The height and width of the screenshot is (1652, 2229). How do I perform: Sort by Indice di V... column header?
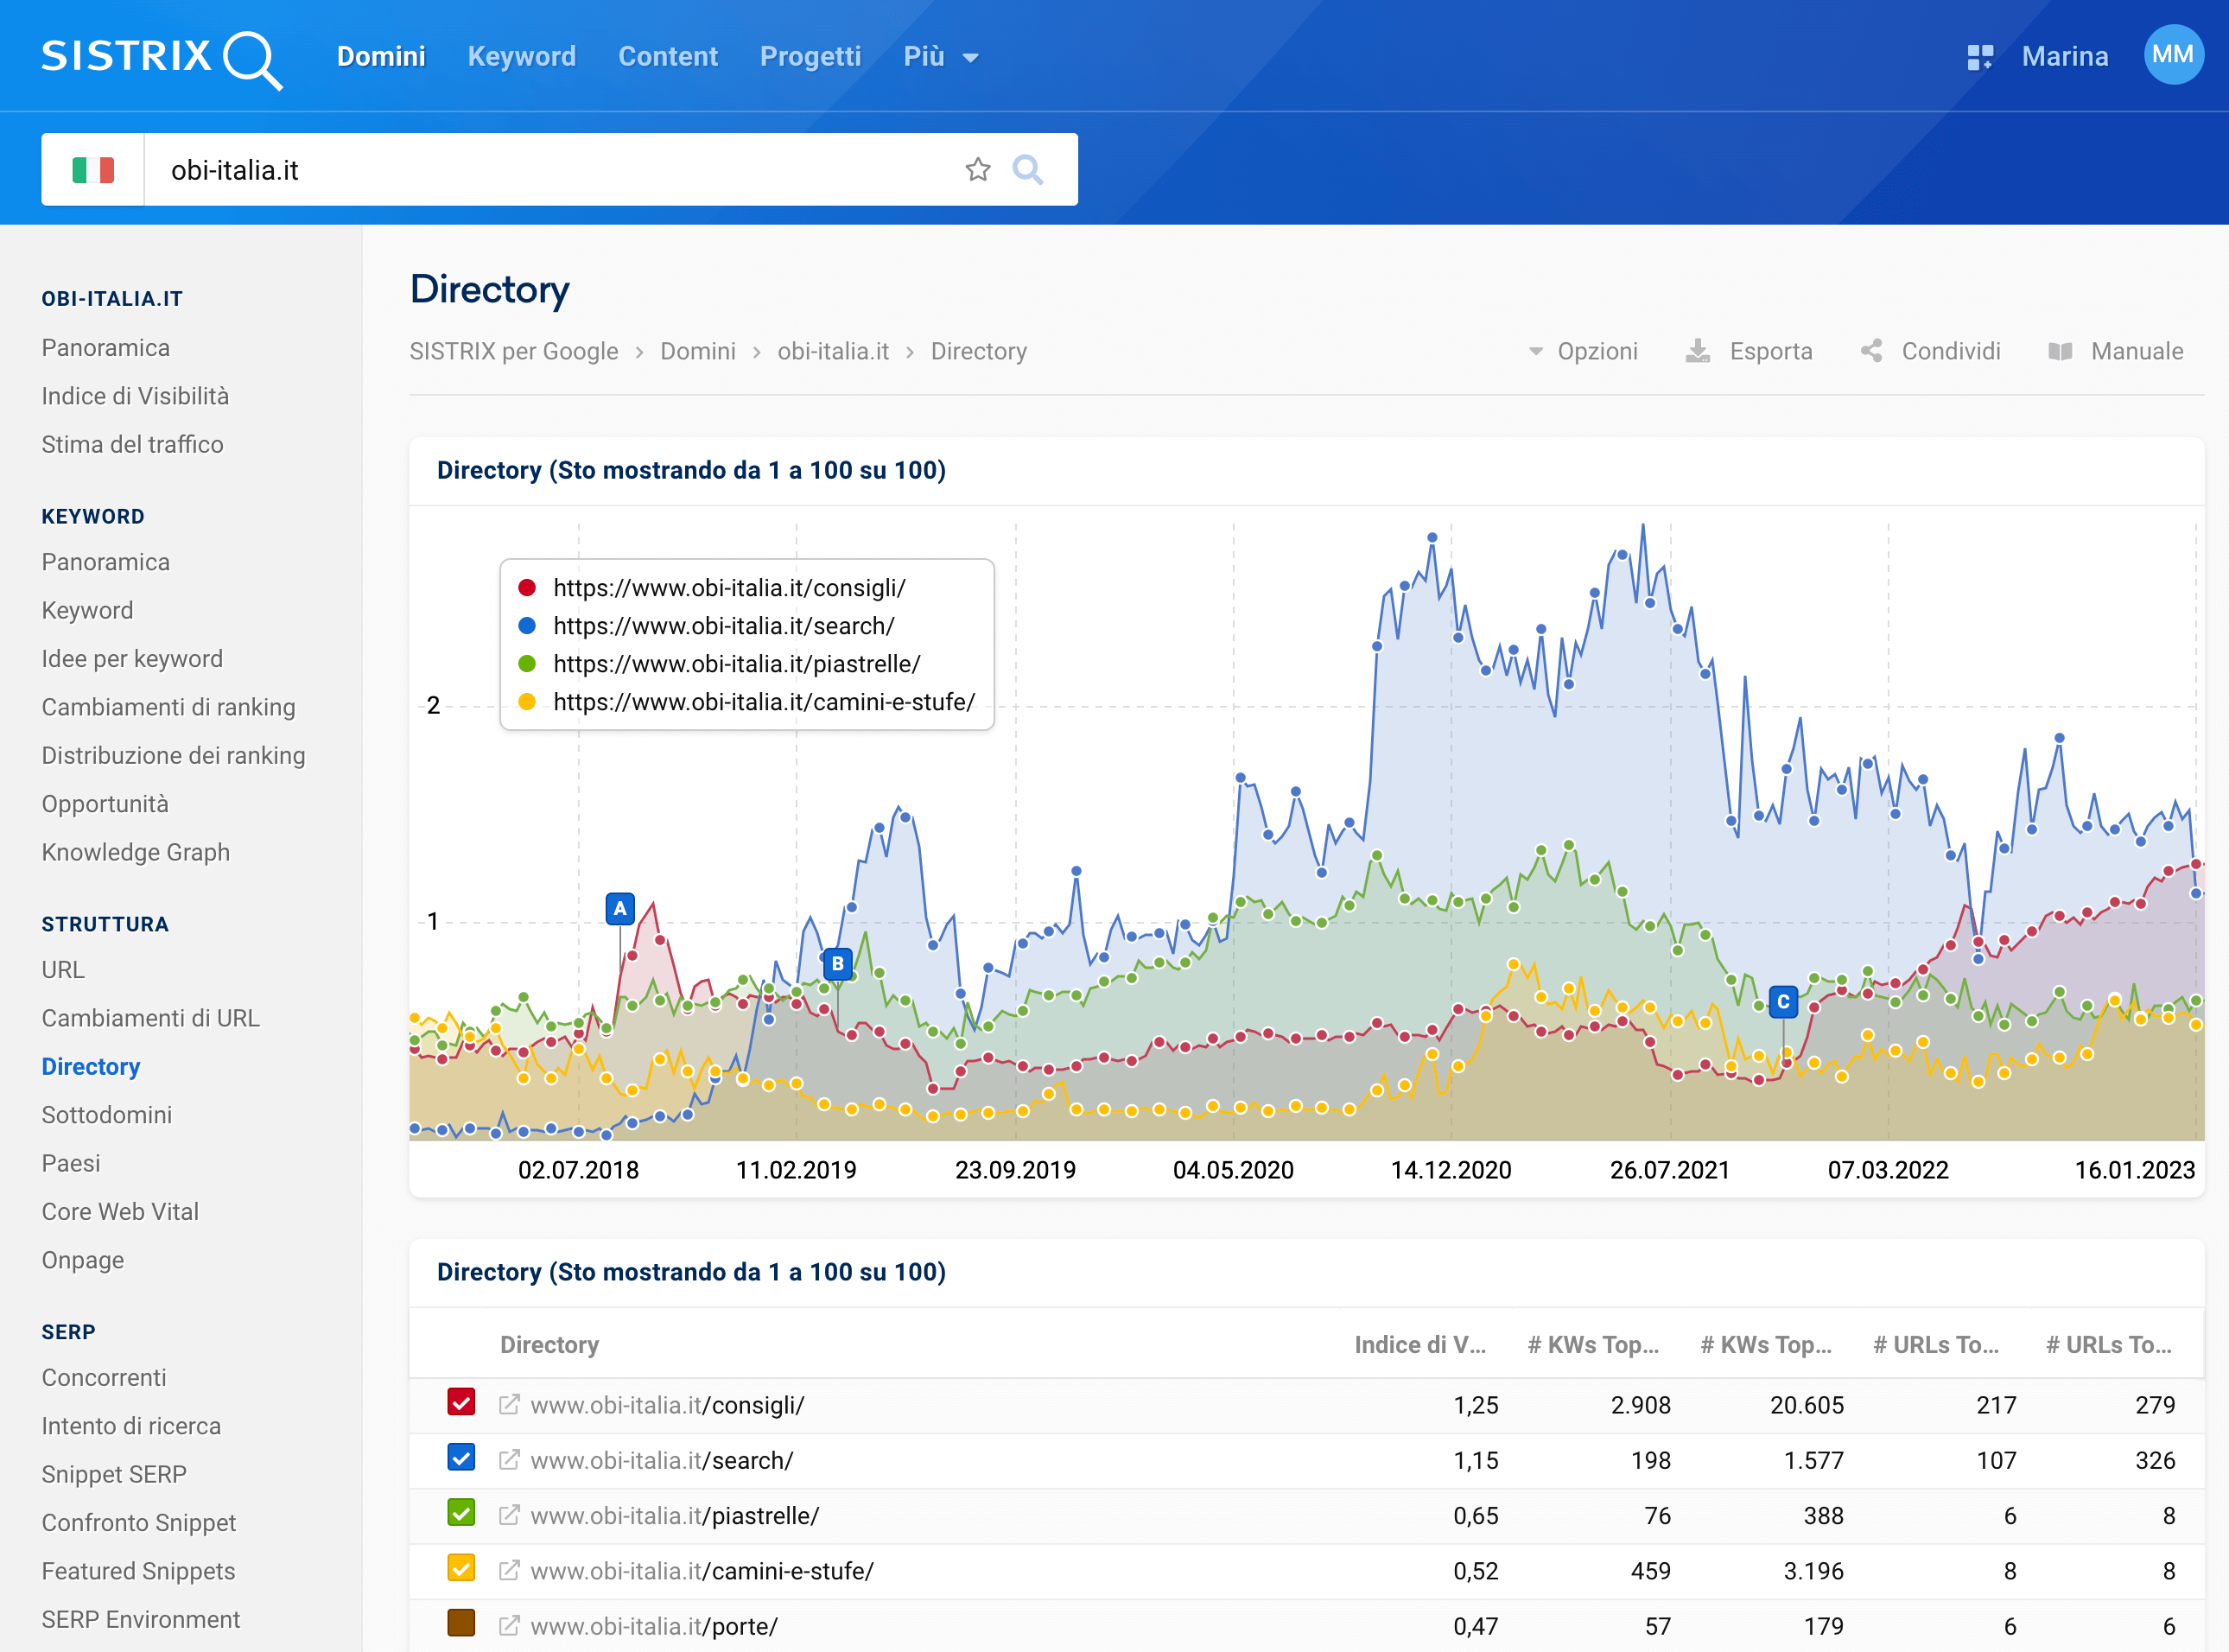click(1419, 1345)
